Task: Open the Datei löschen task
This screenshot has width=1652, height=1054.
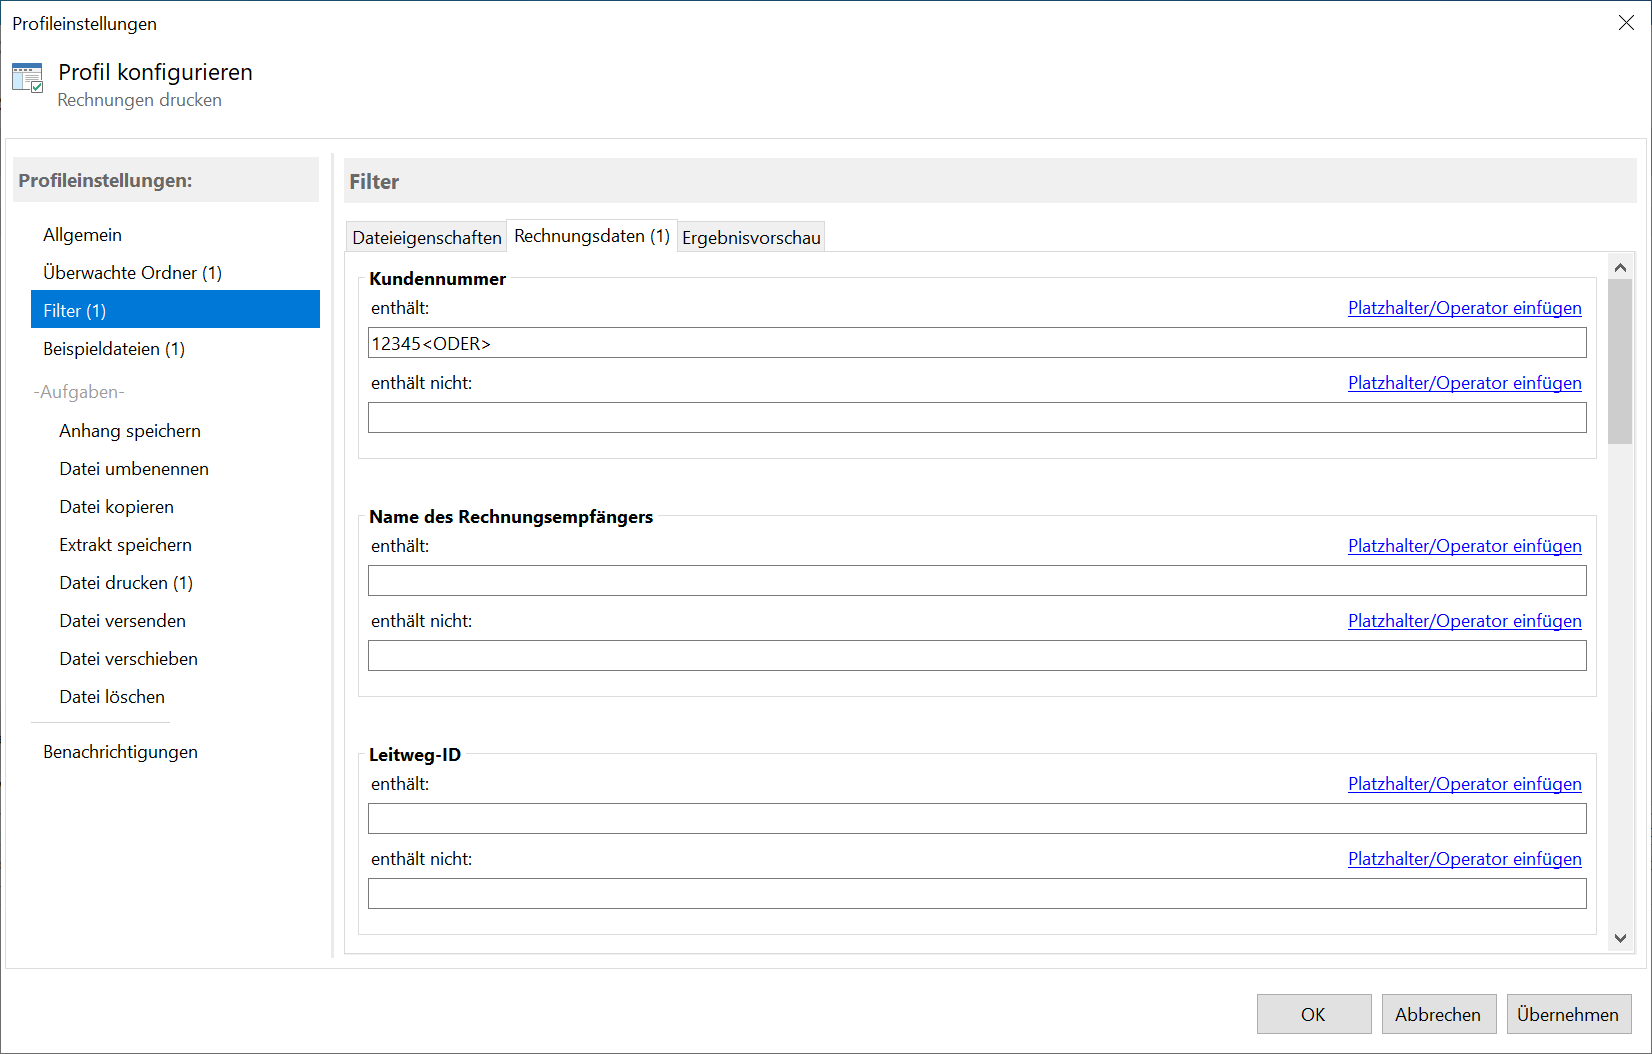Action: point(112,697)
